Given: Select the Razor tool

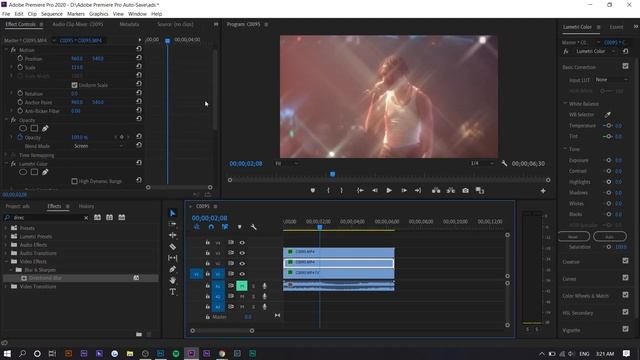Looking at the screenshot, I should (x=172, y=247).
